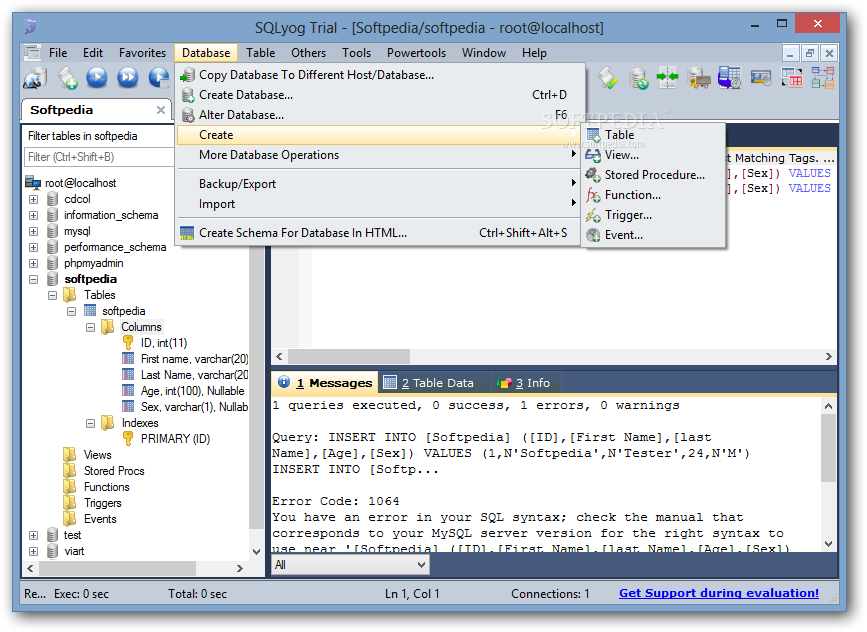Collapse the Columns folder node
This screenshot has width=867, height=632.
pos(91,327)
